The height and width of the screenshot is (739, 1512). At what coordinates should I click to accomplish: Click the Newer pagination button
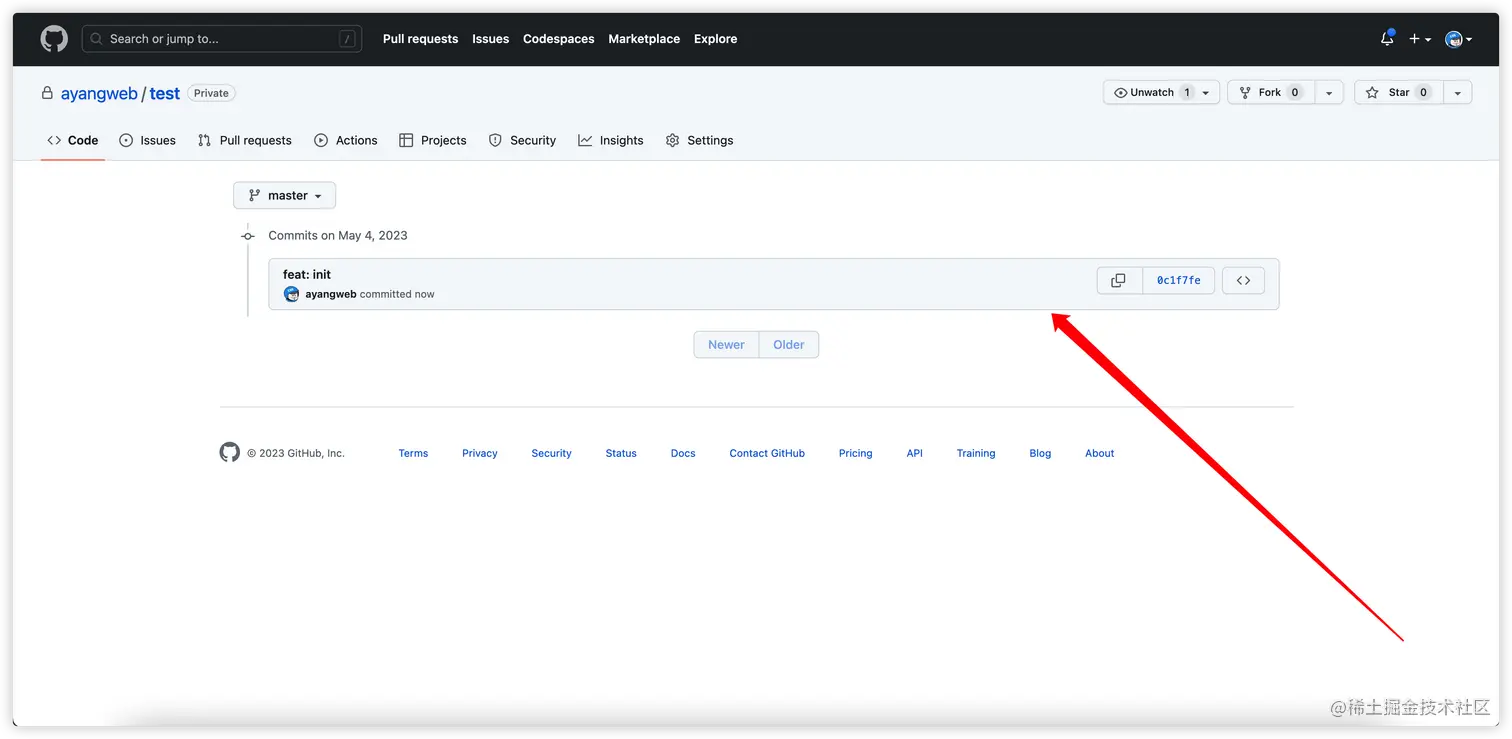click(726, 345)
